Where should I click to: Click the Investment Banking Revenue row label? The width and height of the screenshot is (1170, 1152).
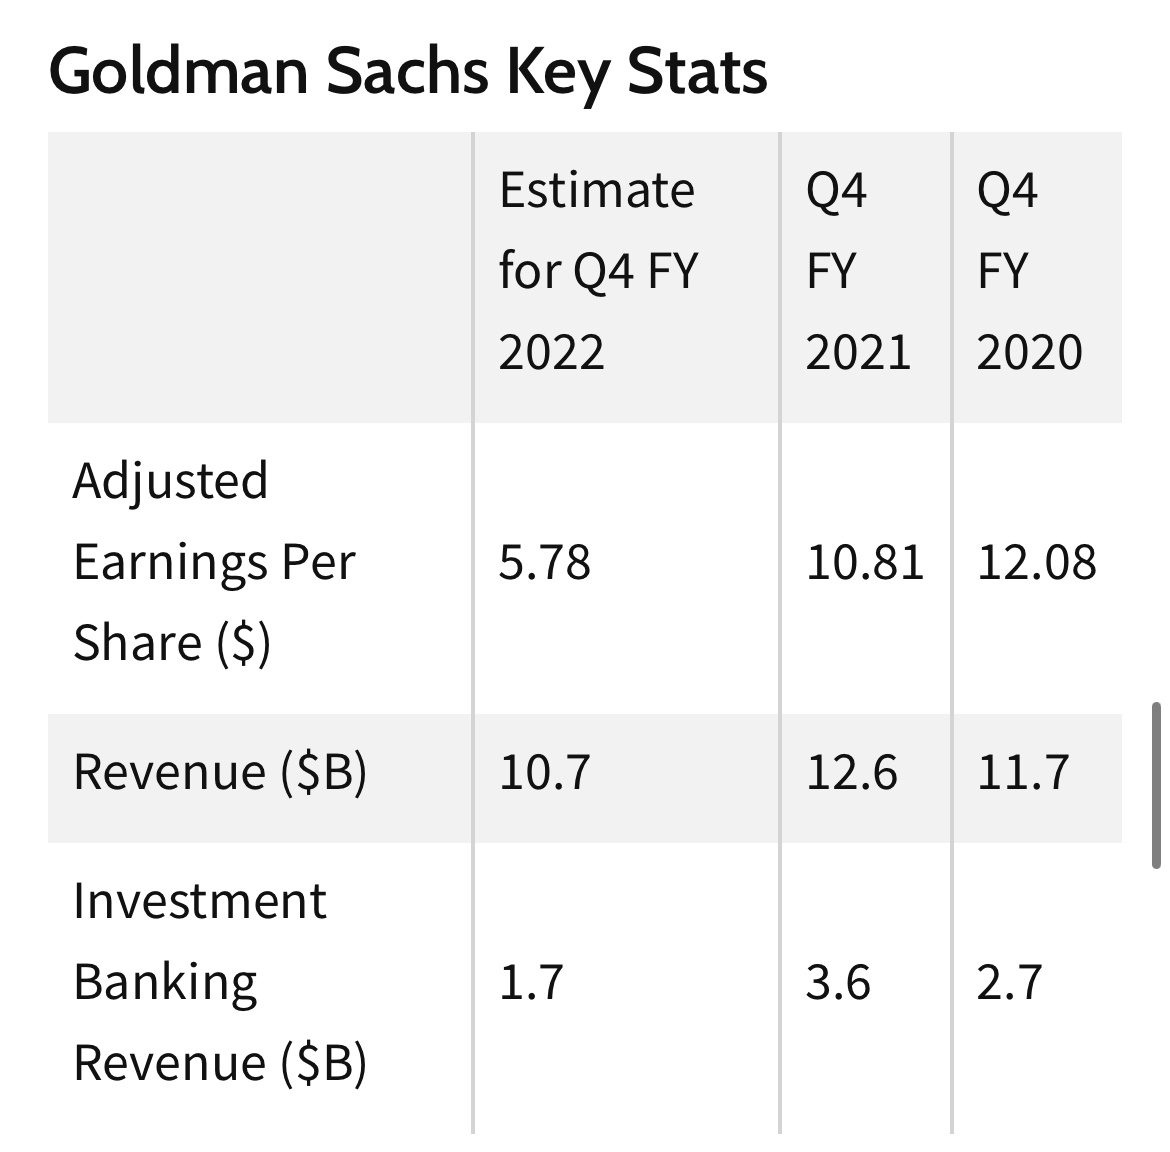pos(220,982)
